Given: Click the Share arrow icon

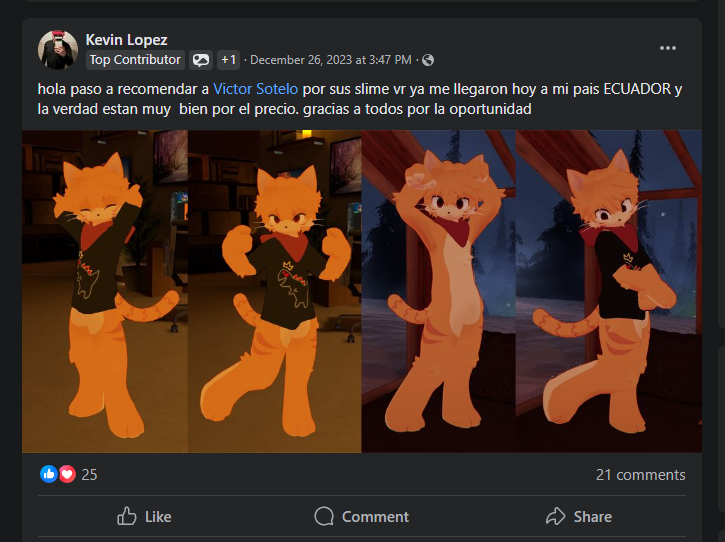Looking at the screenshot, I should coord(555,516).
